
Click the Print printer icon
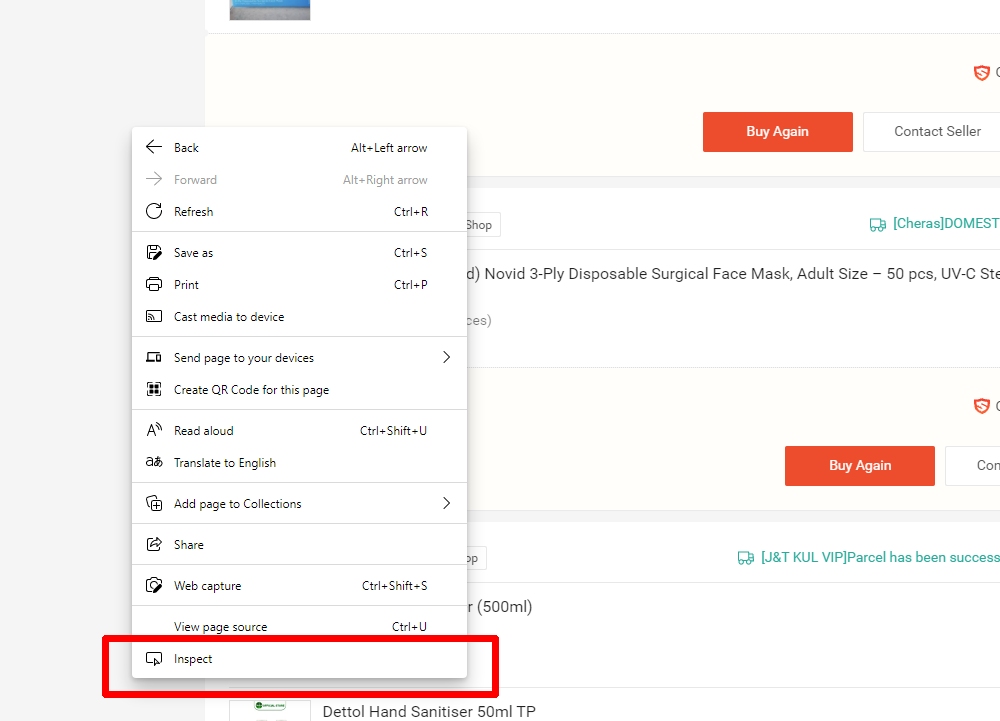(154, 285)
